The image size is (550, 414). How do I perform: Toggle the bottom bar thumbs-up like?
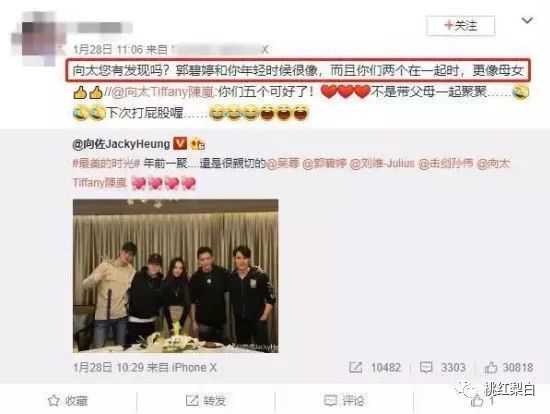[483, 401]
